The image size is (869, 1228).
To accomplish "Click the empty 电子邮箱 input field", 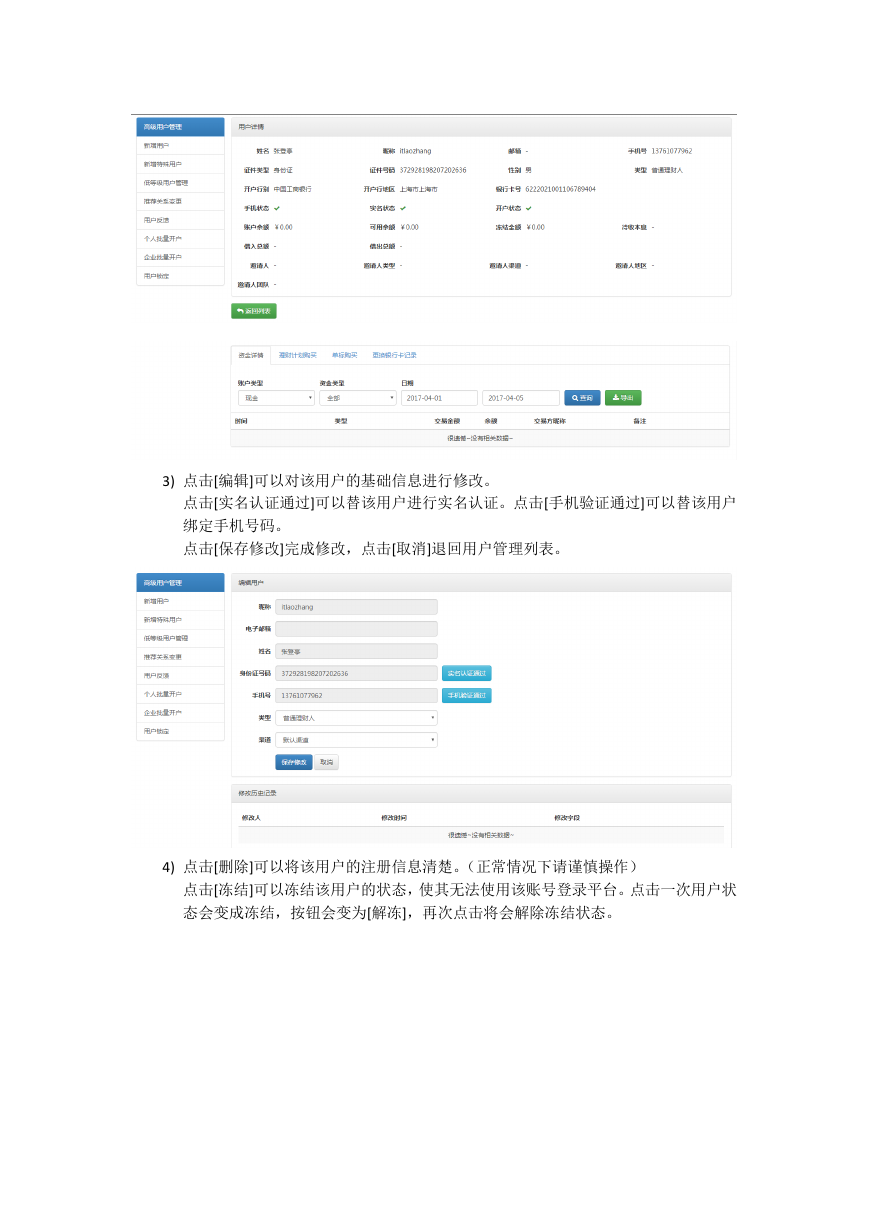I will pos(356,629).
